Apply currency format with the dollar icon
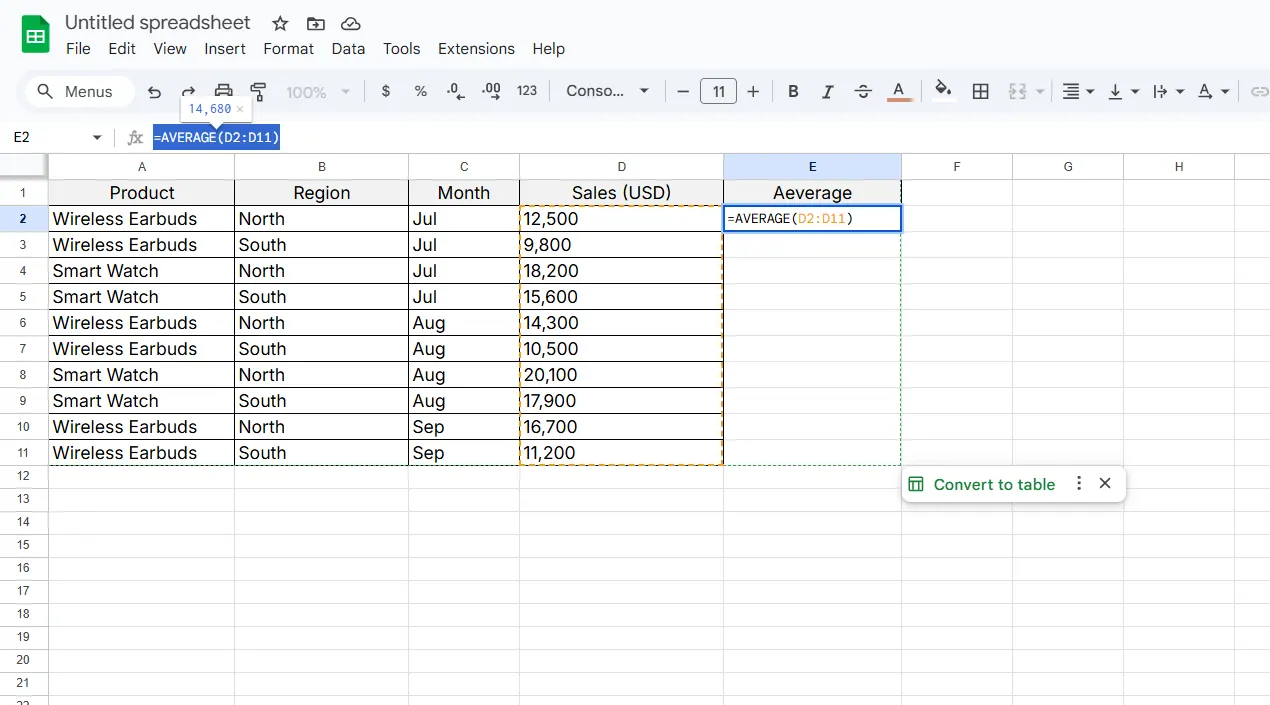 386,92
